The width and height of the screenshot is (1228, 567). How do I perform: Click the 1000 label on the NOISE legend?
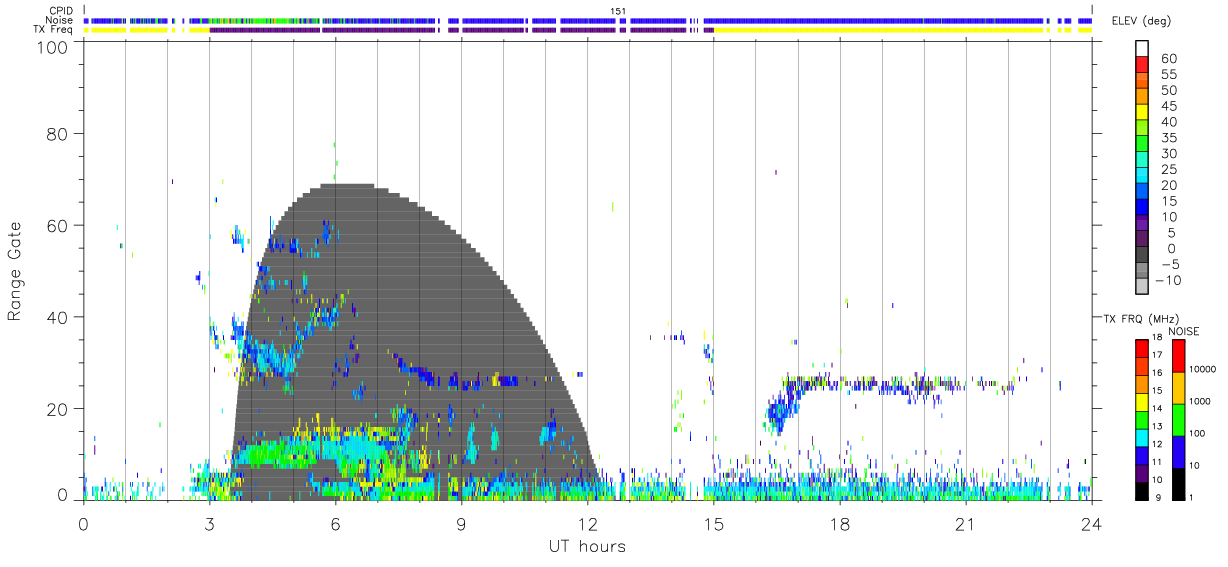point(1199,402)
